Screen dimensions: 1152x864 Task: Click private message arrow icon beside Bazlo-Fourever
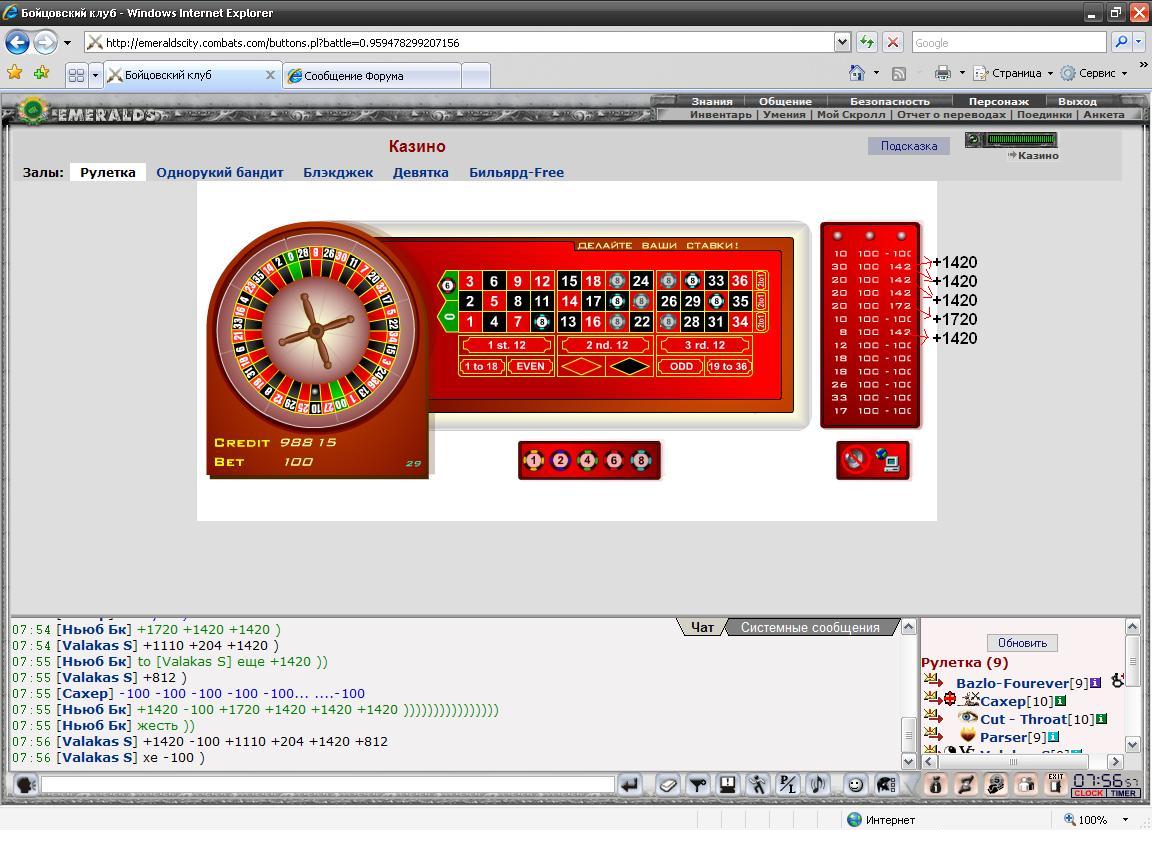point(933,680)
